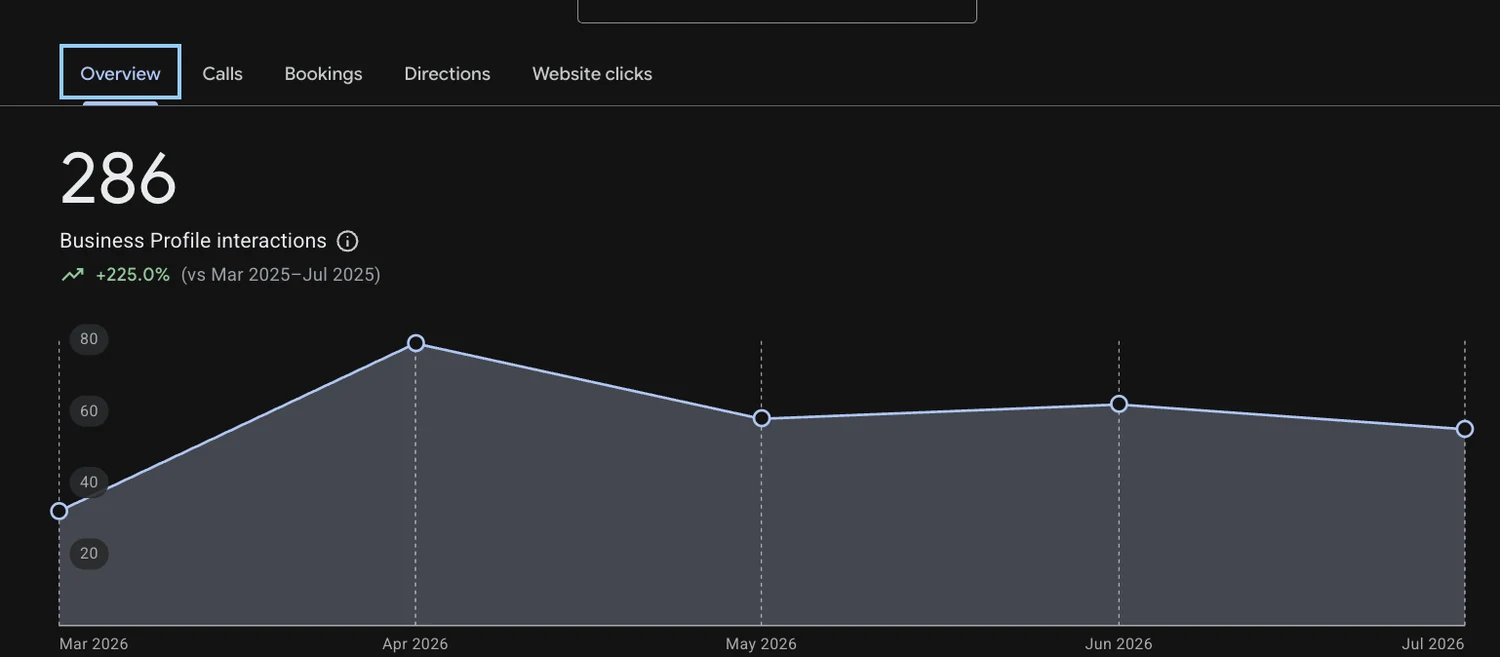1500x657 pixels.
Task: Click the Mar 2026 data point on the chart
Action: click(59, 511)
